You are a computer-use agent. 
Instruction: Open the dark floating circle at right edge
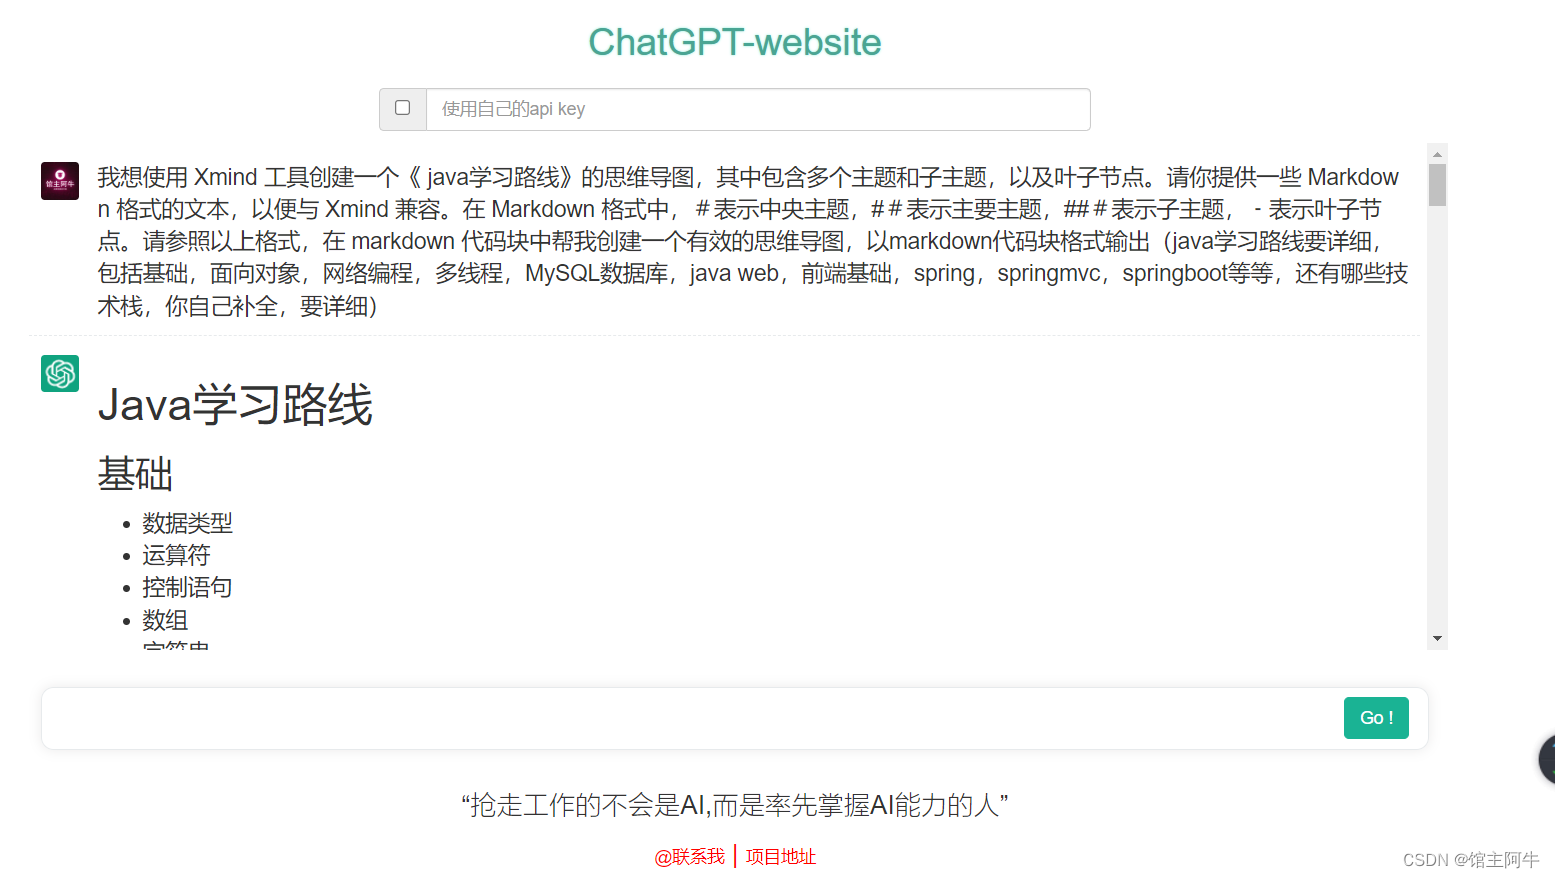pyautogui.click(x=1547, y=759)
